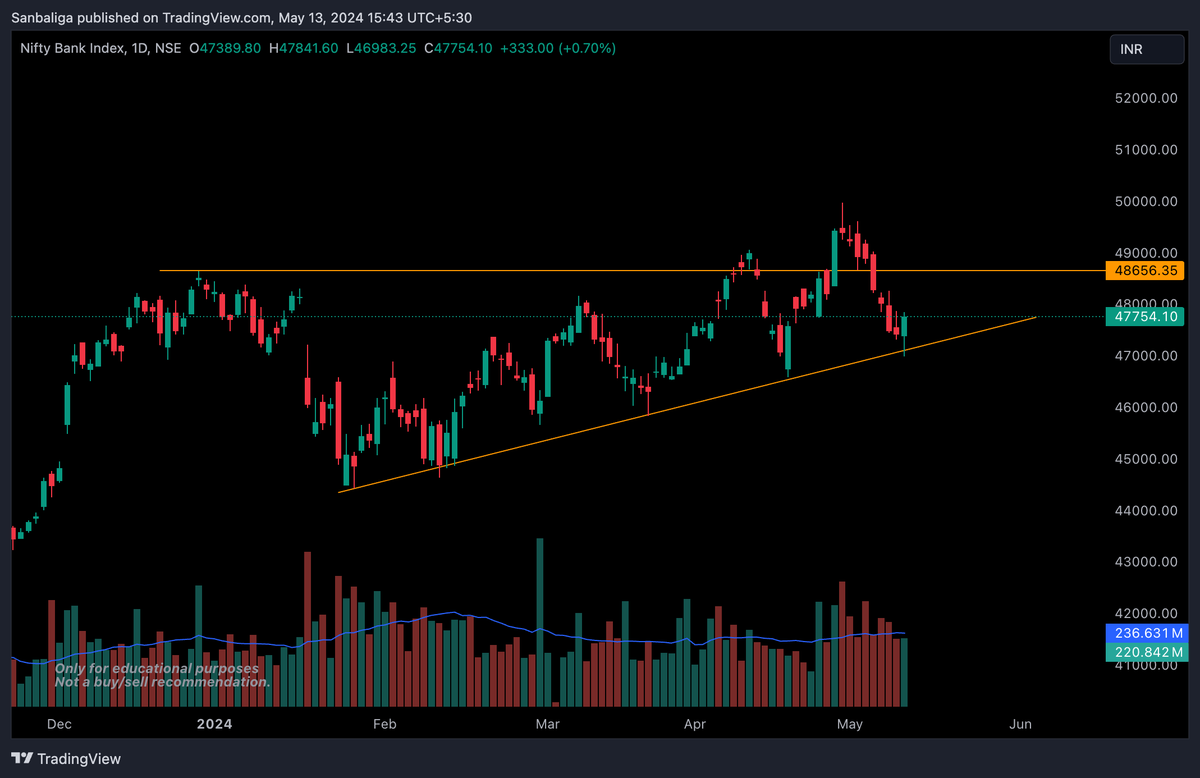Click the 49000.00 price axis label
This screenshot has height=778, width=1200.
click(x=1145, y=253)
